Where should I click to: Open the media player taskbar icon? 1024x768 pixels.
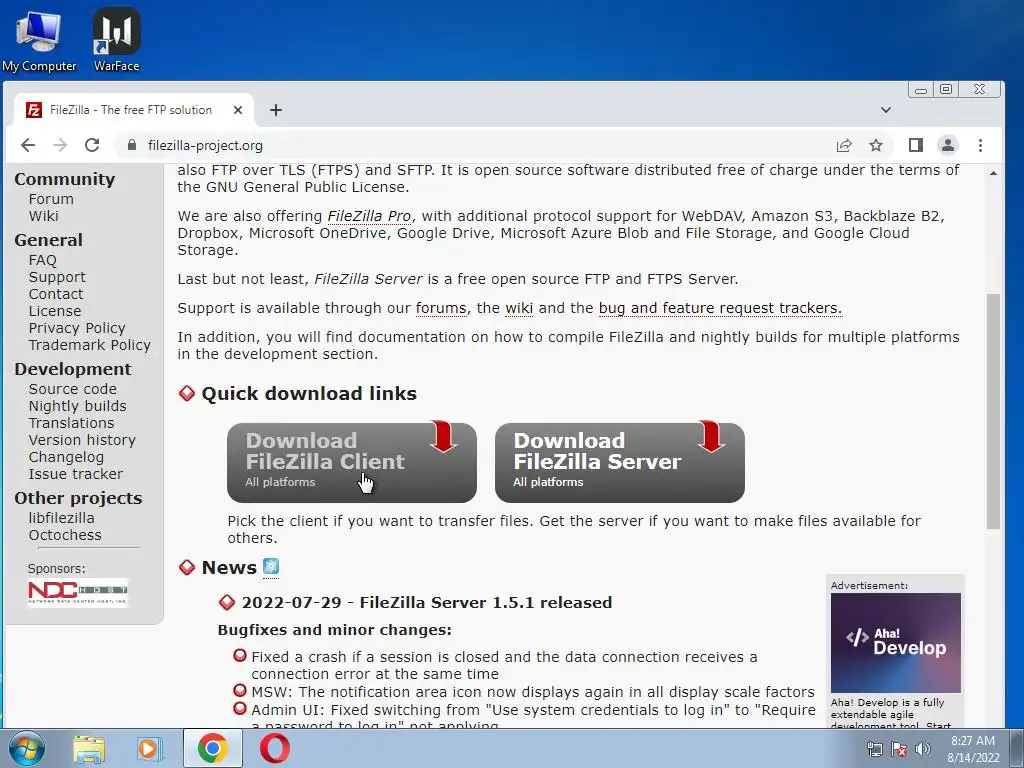149,748
